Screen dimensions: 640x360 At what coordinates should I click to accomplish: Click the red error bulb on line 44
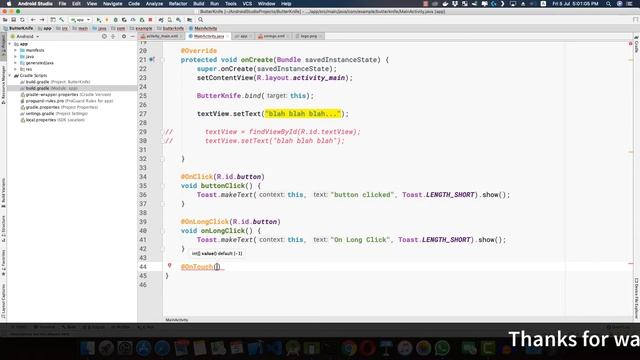169,266
